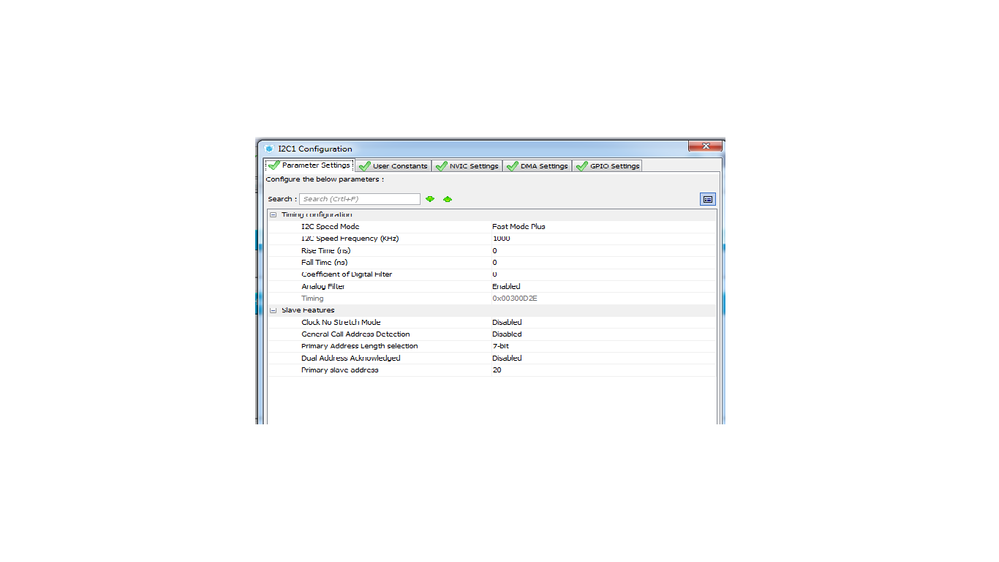Switch to GPIO Settings tab
The width and height of the screenshot is (999, 562).
[608, 166]
